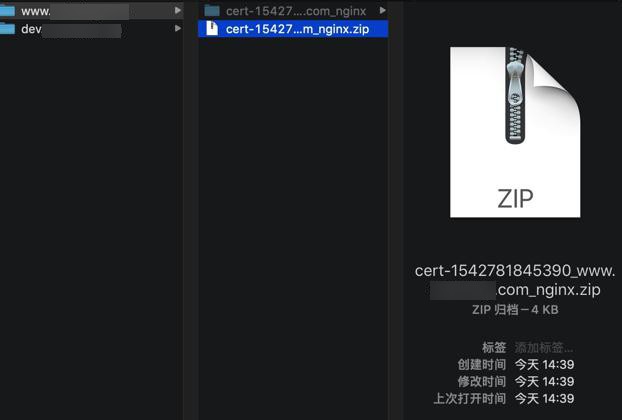622x420 pixels.
Task: Select the cert-15427...m_nginx.zip file name
Action: tap(298, 29)
